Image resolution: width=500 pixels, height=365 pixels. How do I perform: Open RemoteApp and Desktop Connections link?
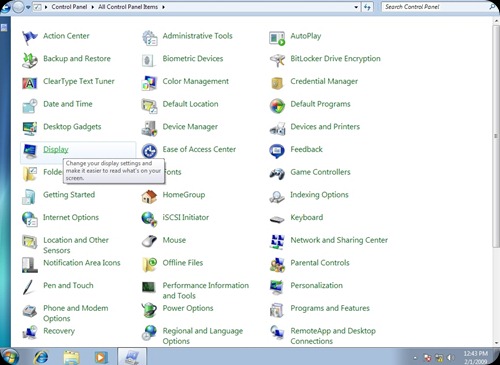333,336
